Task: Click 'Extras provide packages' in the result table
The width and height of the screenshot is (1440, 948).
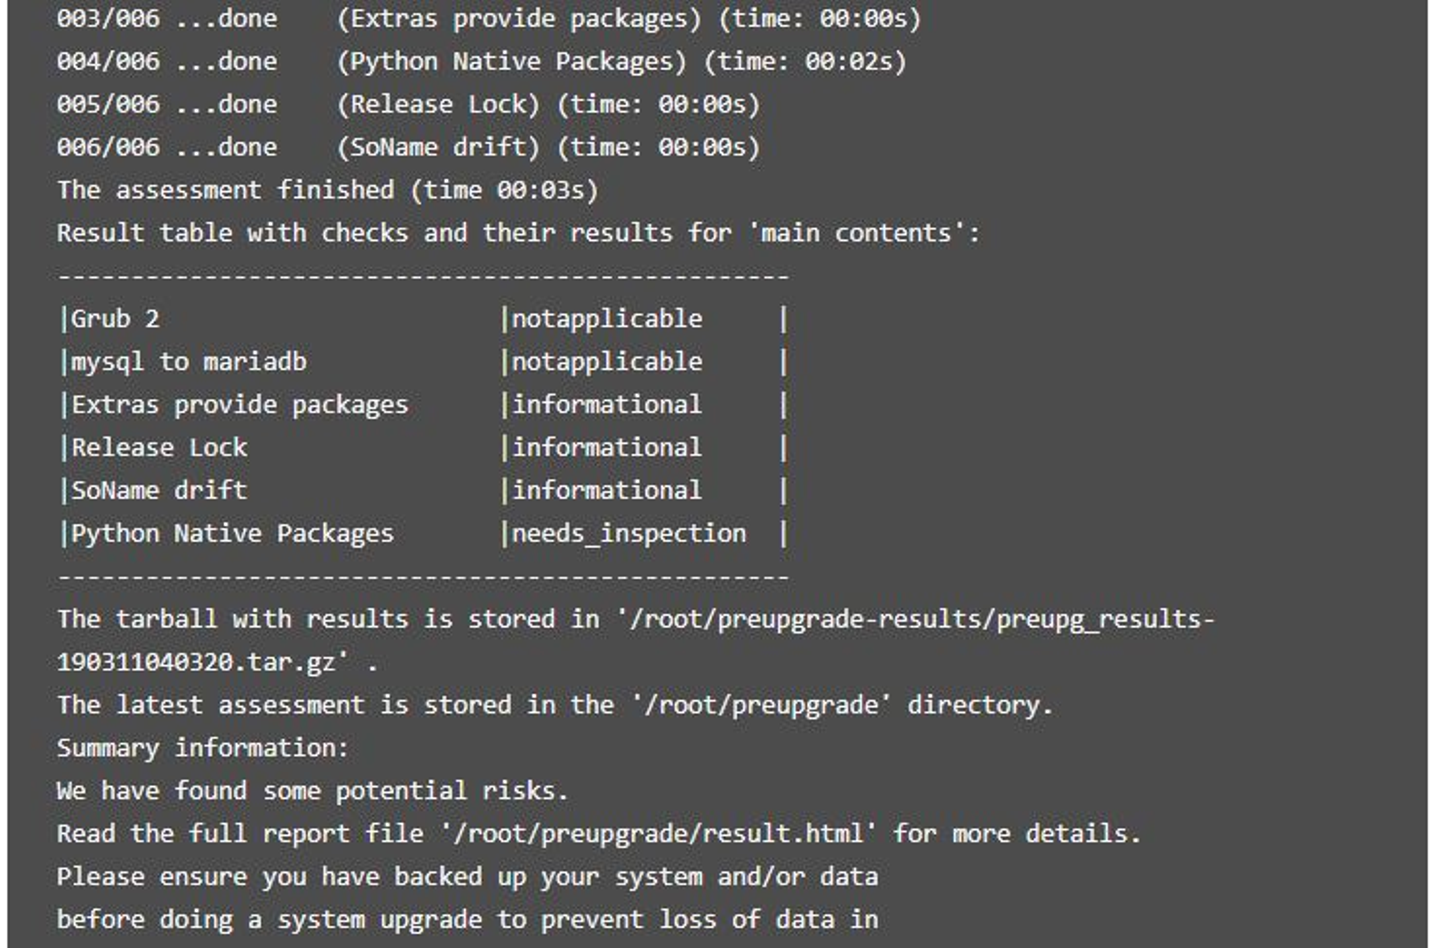Action: click(240, 405)
